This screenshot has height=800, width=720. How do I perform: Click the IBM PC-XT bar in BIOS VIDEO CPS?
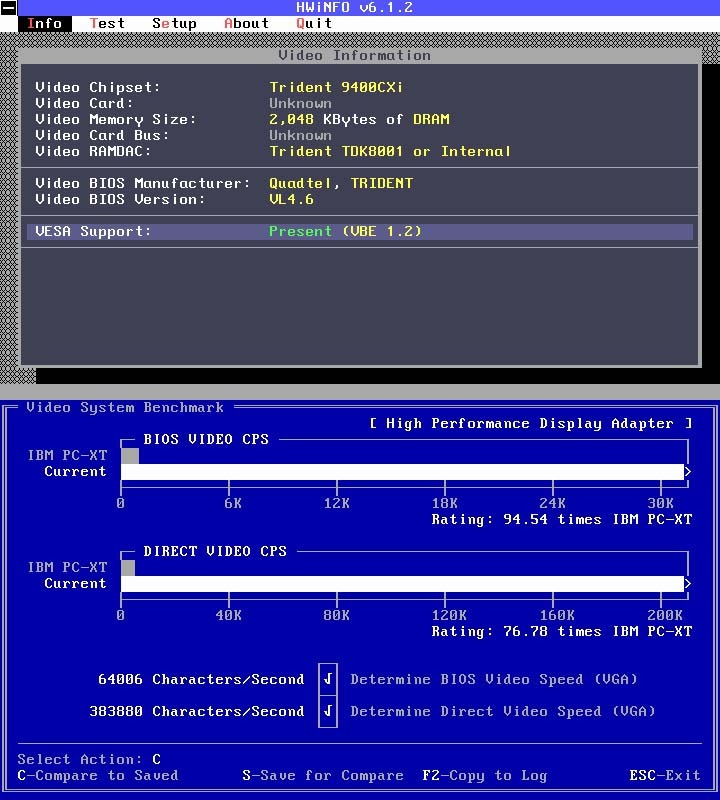130,456
